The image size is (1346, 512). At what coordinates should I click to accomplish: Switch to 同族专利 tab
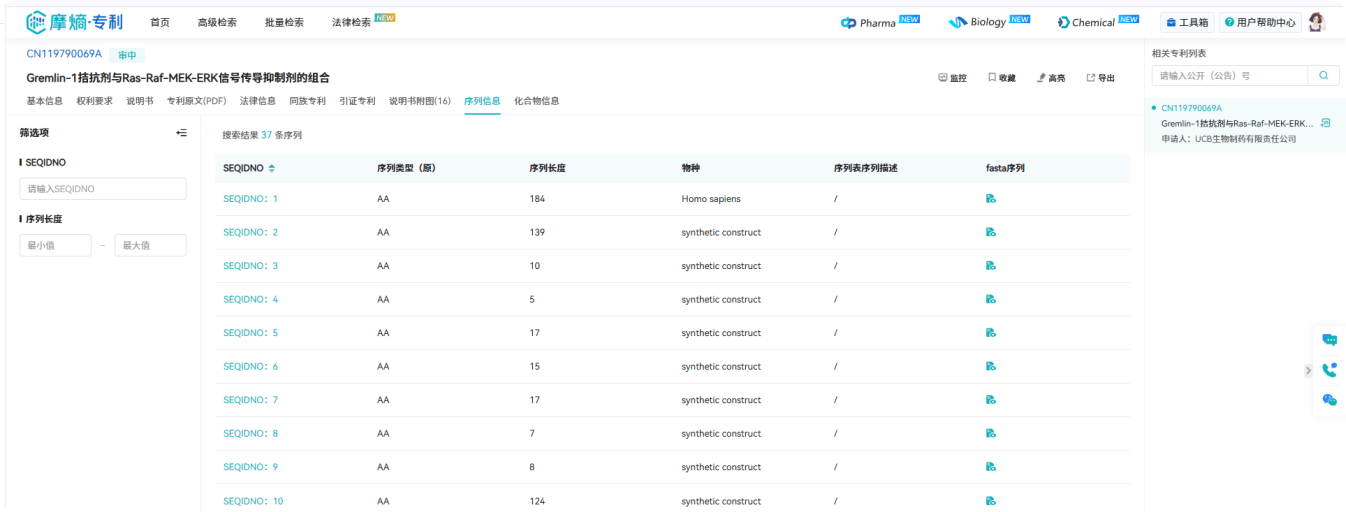pyautogui.click(x=308, y=101)
